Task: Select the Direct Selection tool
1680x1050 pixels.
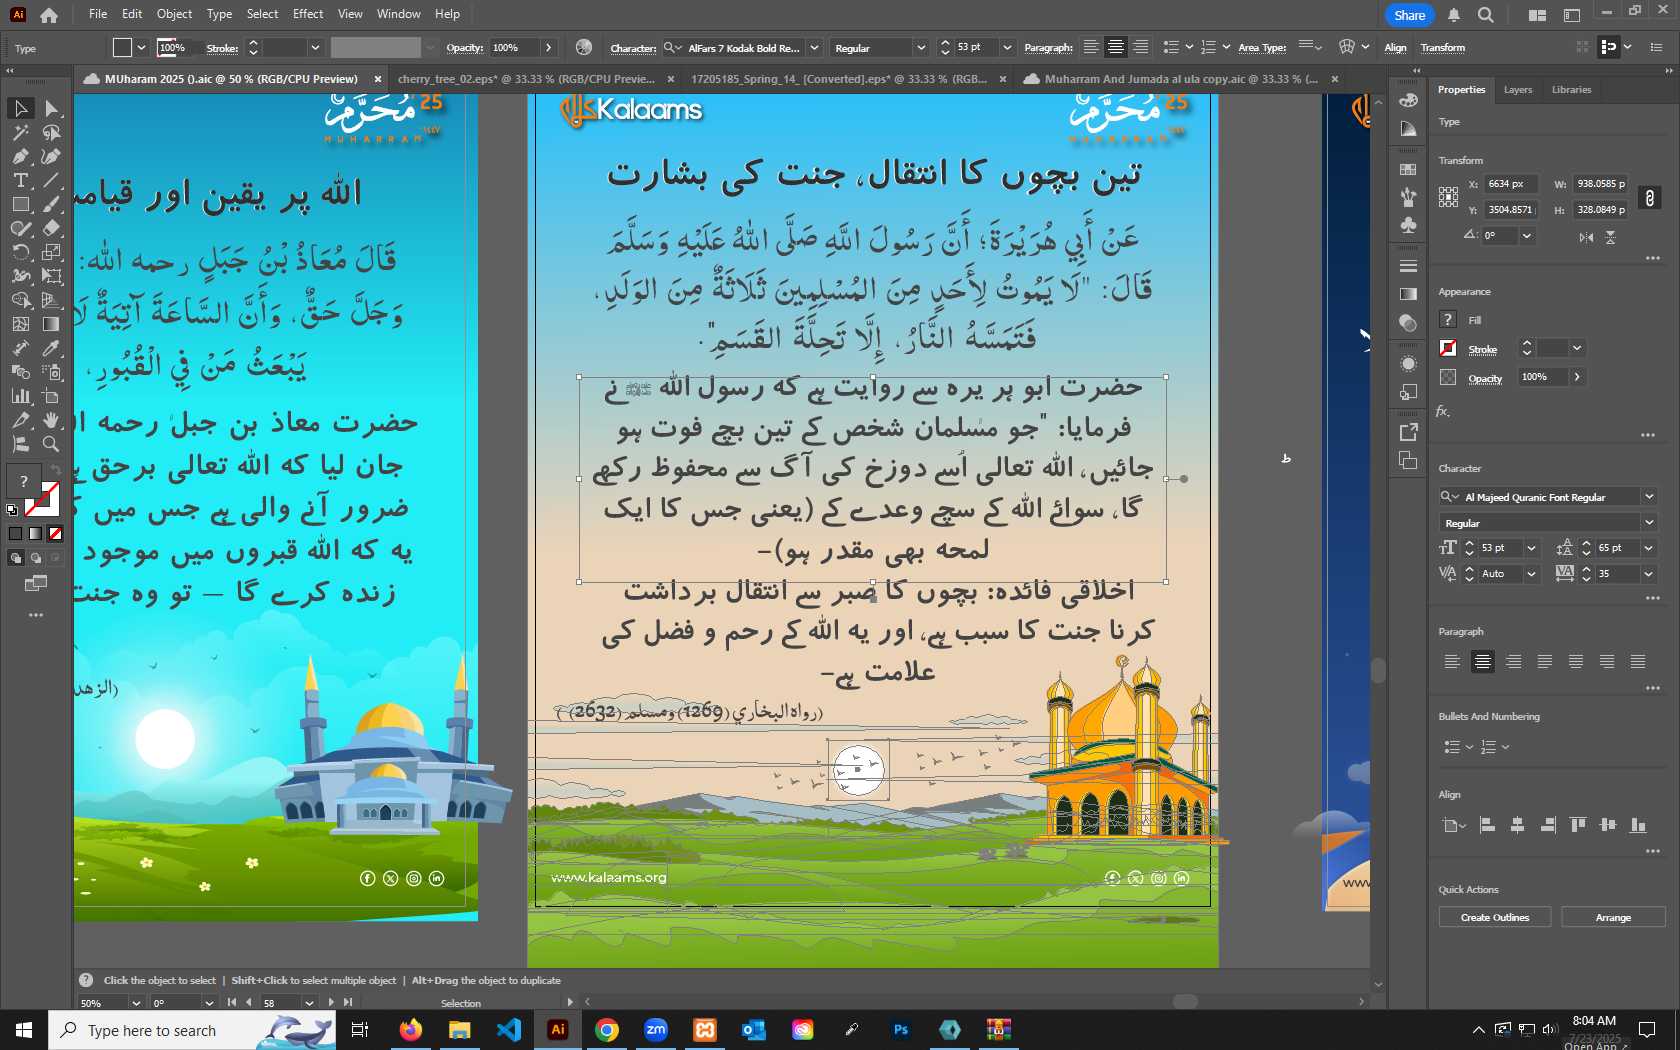Action: (x=51, y=108)
